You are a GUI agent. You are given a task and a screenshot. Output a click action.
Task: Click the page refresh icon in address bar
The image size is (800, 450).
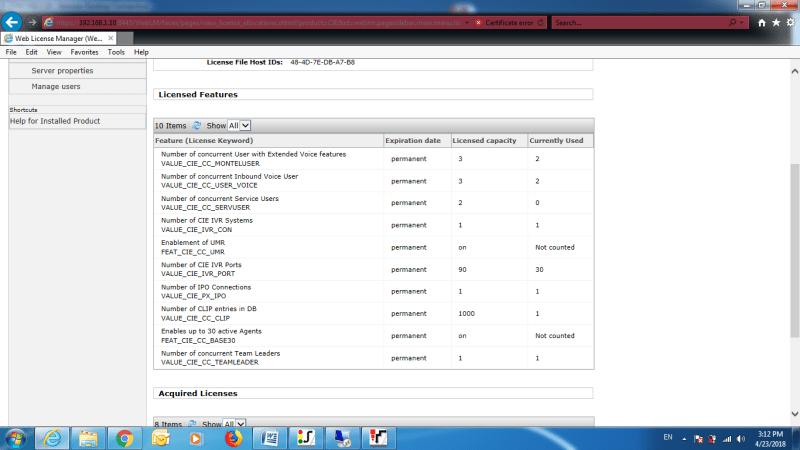click(541, 22)
